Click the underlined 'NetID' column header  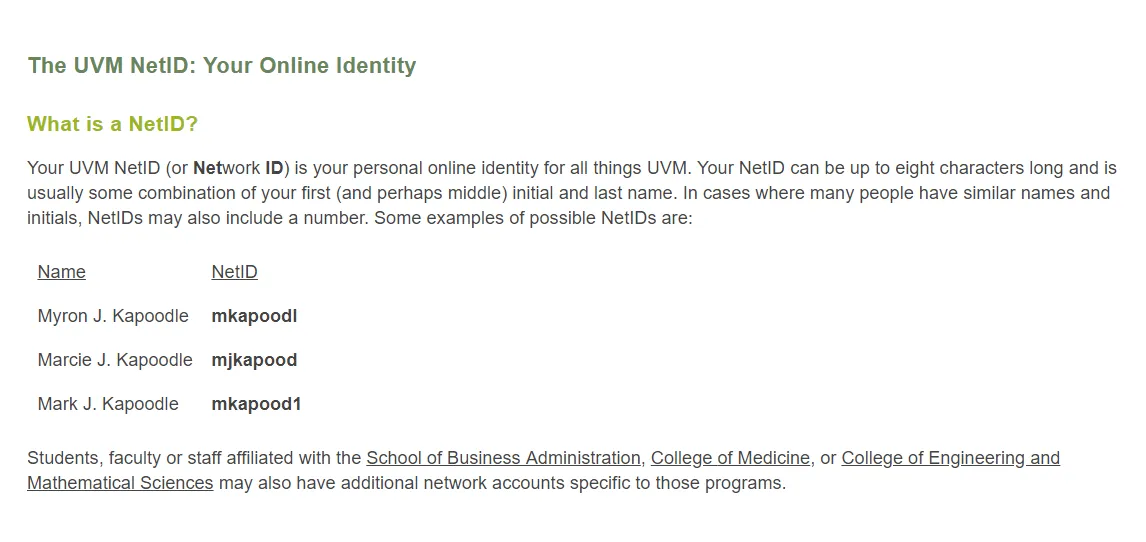[234, 272]
